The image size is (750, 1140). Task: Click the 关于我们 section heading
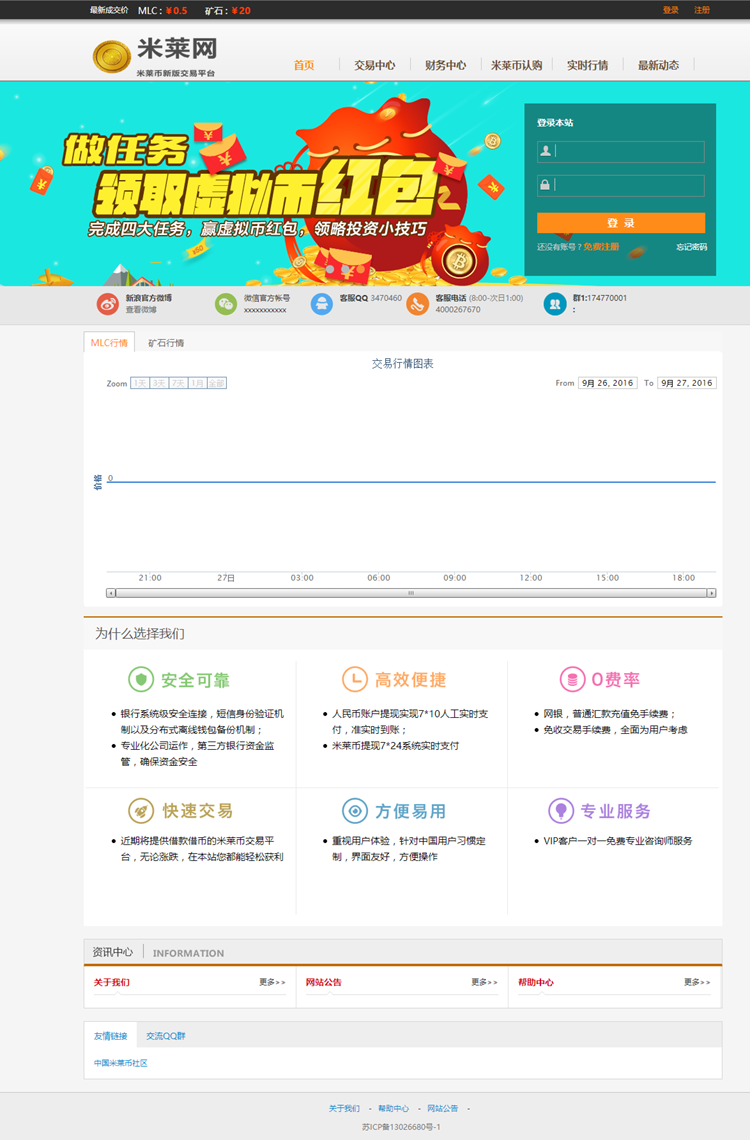pos(111,982)
